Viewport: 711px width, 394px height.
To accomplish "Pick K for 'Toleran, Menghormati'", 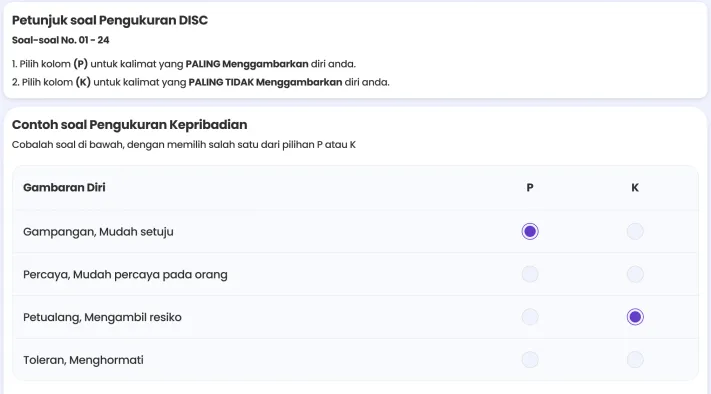I will pos(635,360).
